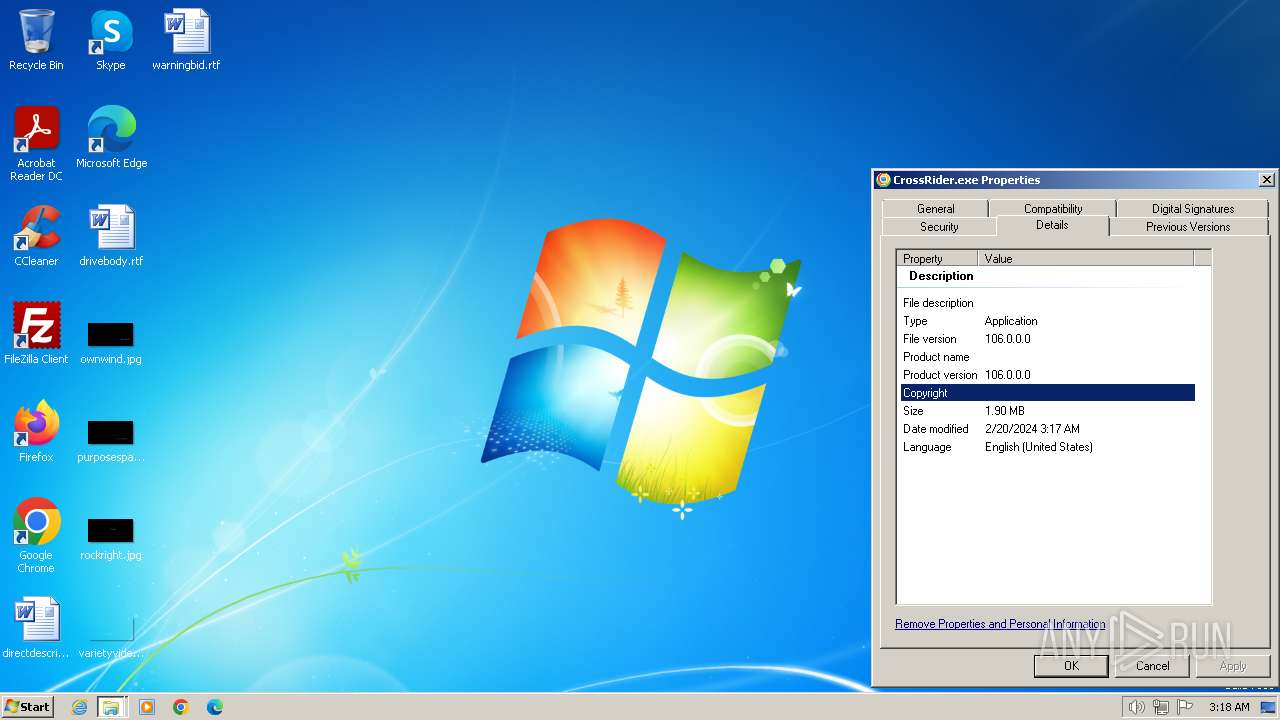Image resolution: width=1280 pixels, height=720 pixels.
Task: Select the drivebody.rtf file icon
Action: [111, 236]
